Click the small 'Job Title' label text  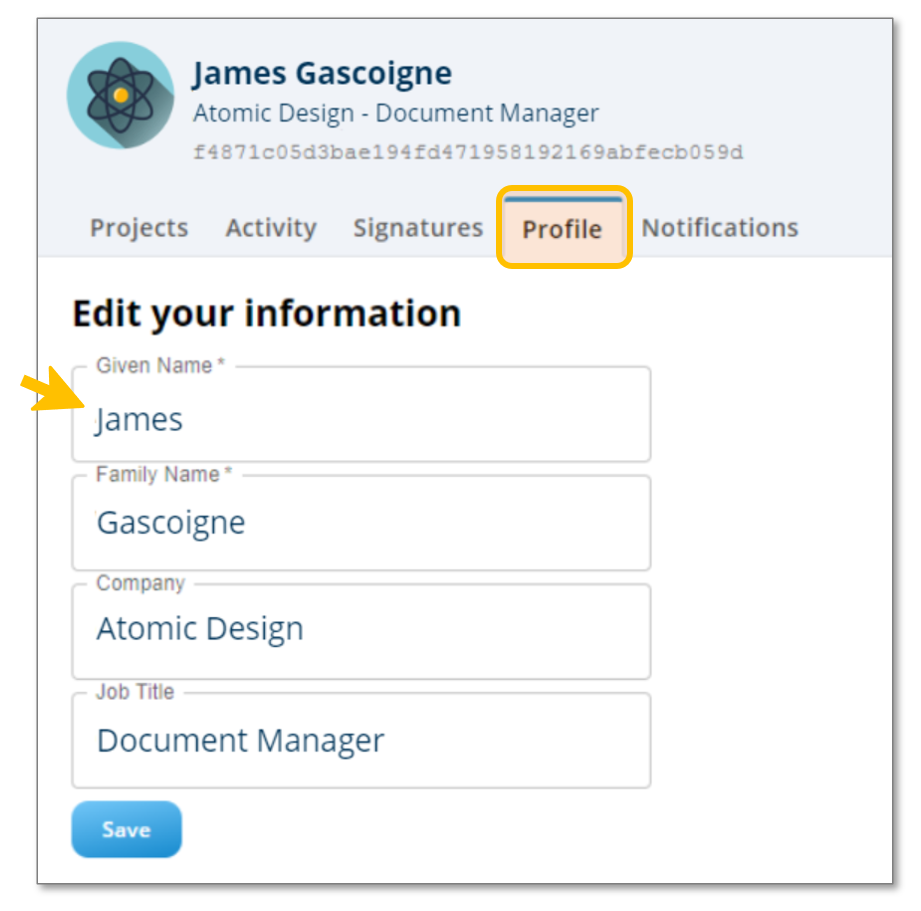[x=135, y=692]
